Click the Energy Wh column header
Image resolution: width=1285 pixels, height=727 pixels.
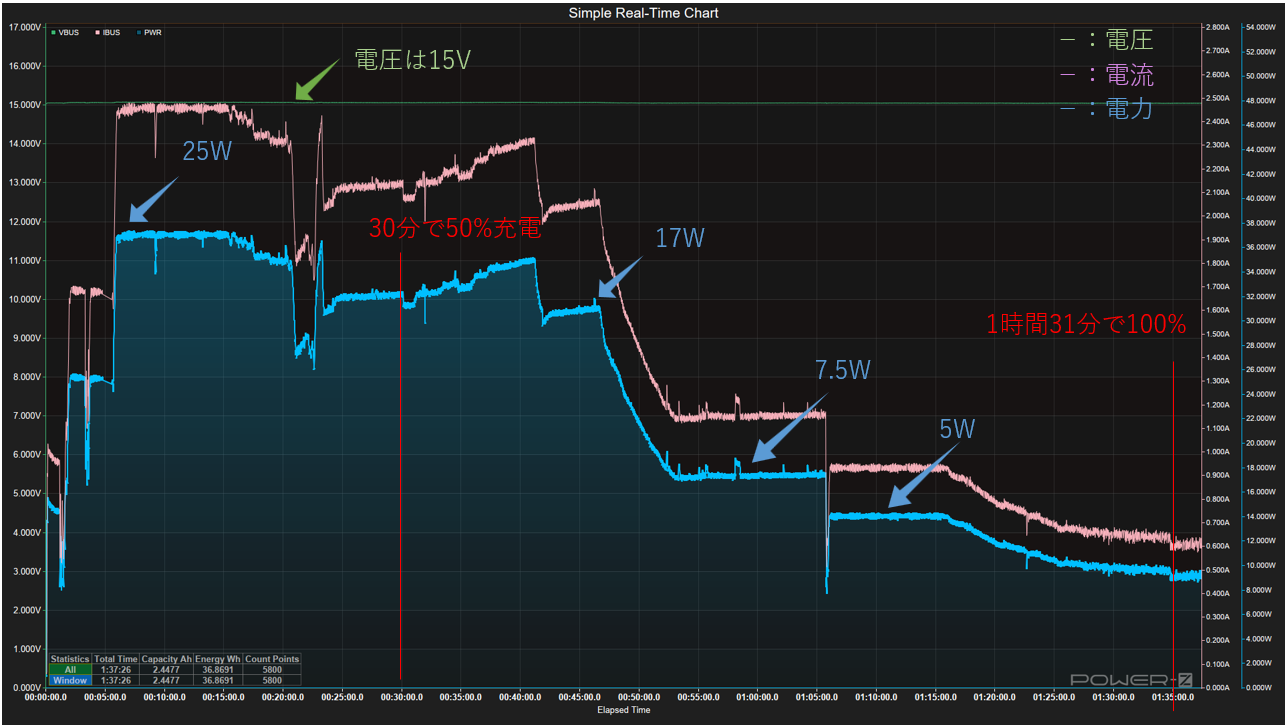[218, 660]
